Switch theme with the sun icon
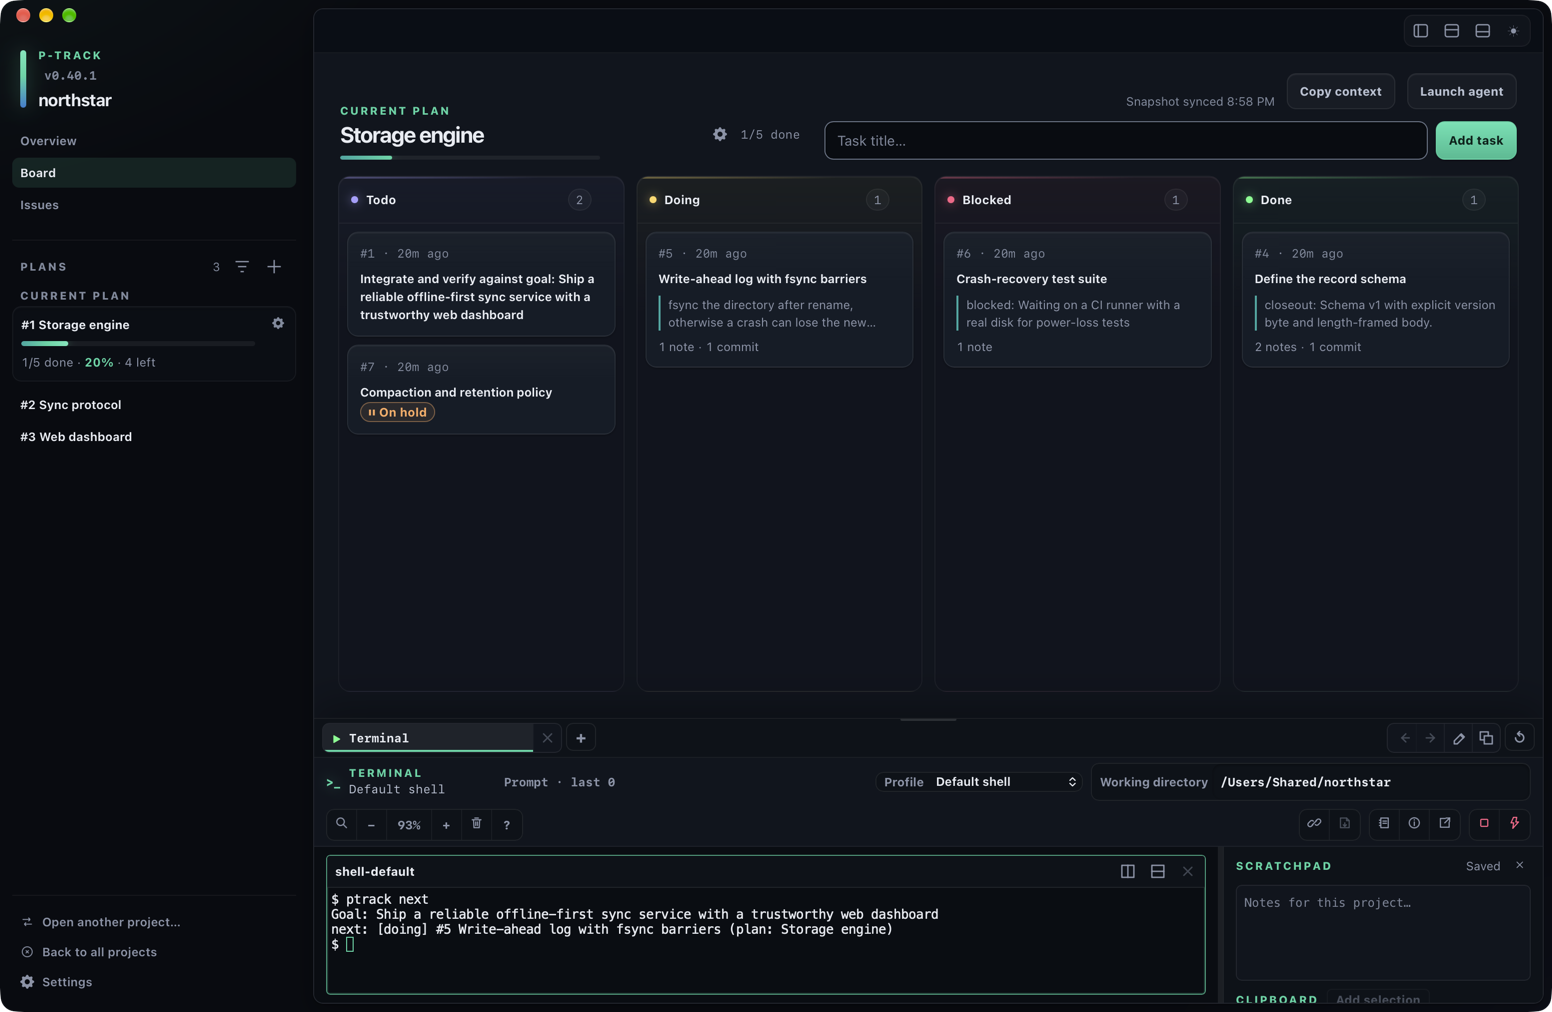Viewport: 1552px width, 1012px height. pyautogui.click(x=1514, y=31)
